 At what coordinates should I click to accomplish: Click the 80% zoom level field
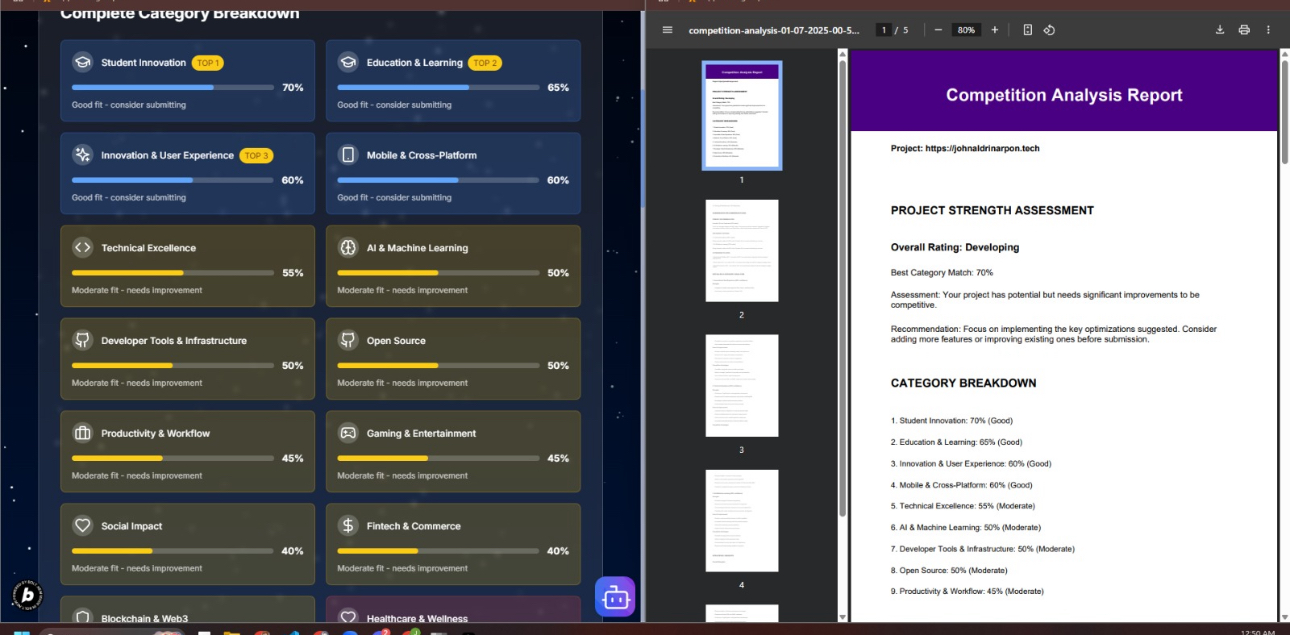[x=966, y=30]
